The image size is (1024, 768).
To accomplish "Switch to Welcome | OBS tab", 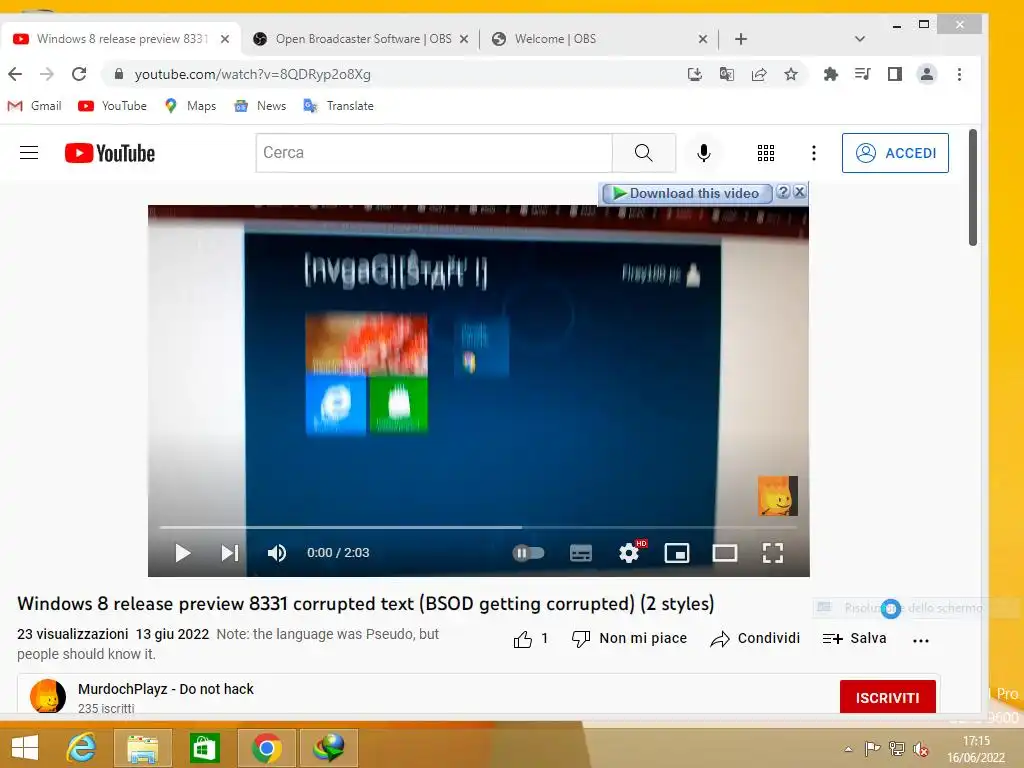I will pos(600,39).
